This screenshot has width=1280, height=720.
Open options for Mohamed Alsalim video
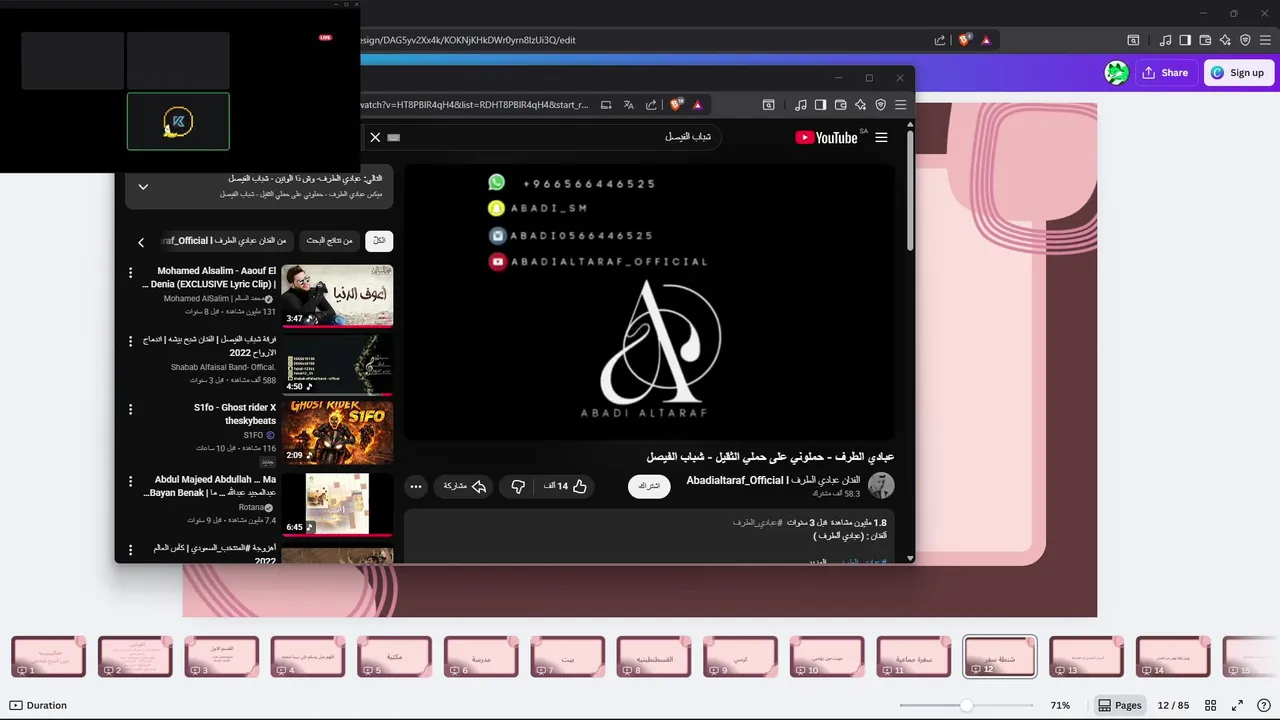(130, 272)
